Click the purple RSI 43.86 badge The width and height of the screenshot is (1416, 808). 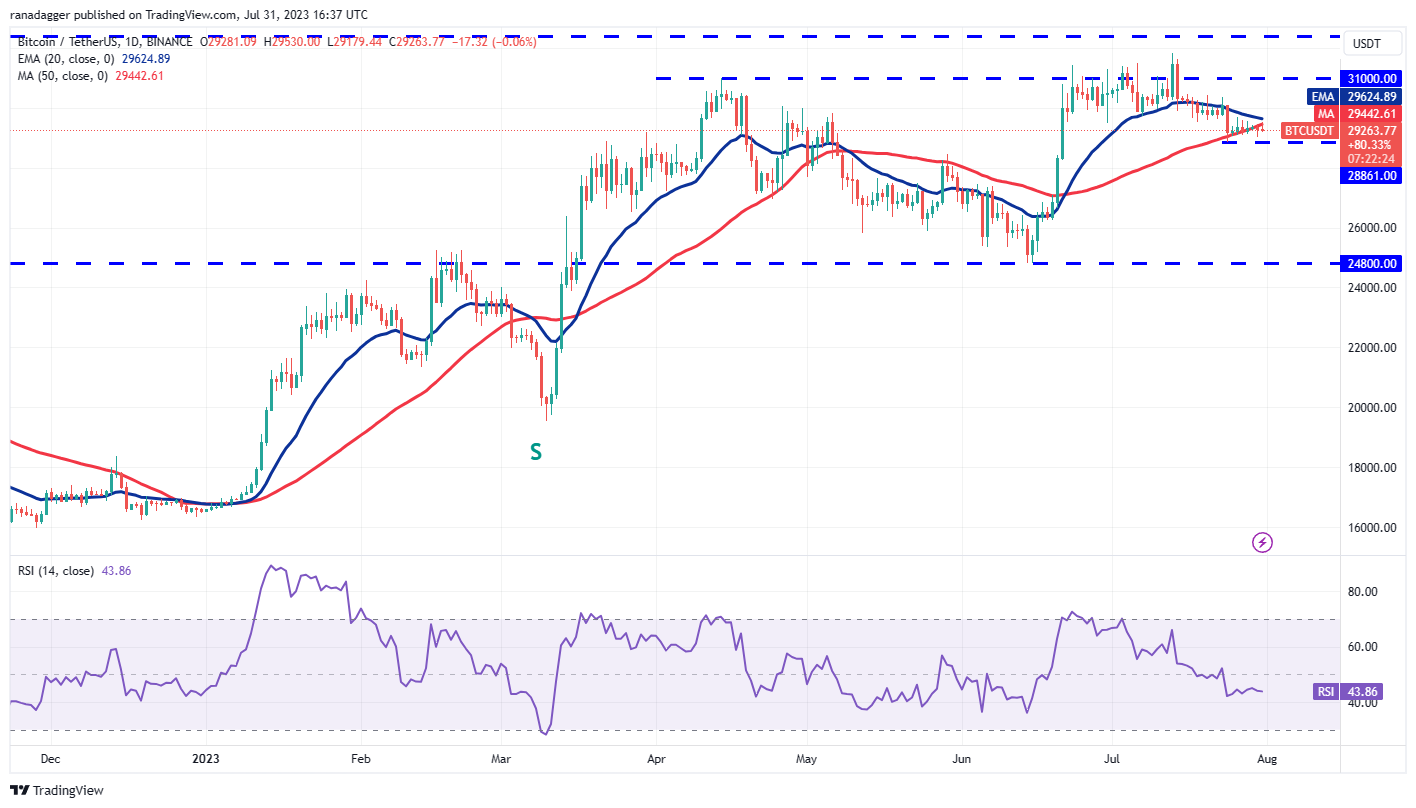coord(1347,691)
